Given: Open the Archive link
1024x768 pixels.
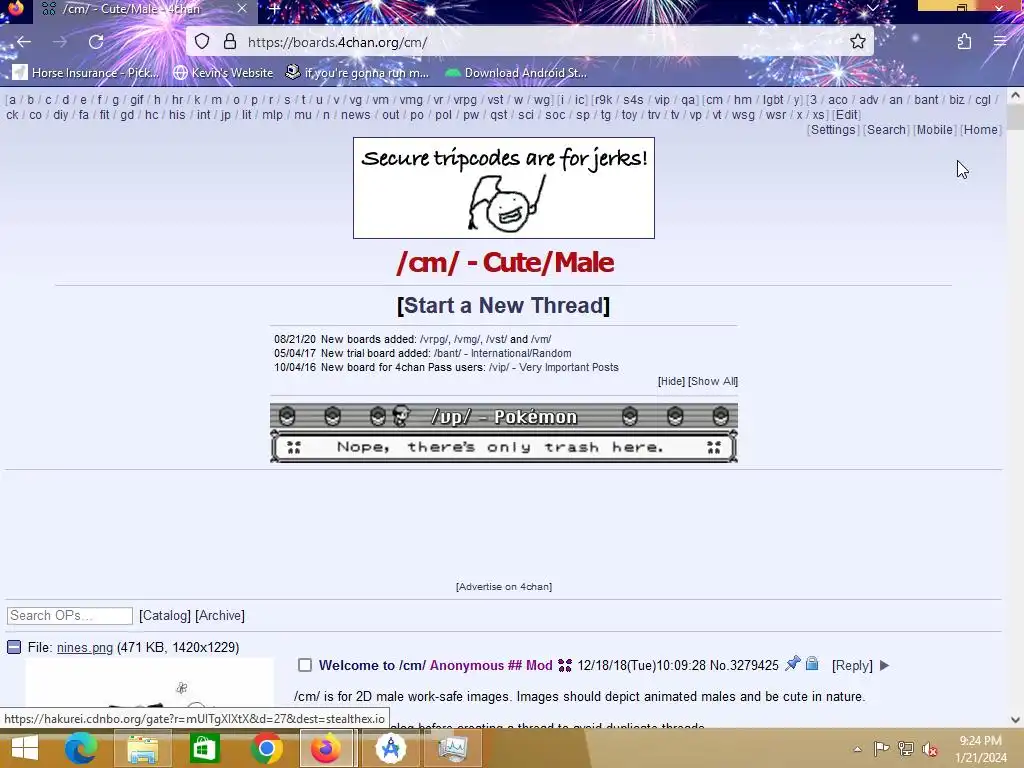Looking at the screenshot, I should 219,615.
